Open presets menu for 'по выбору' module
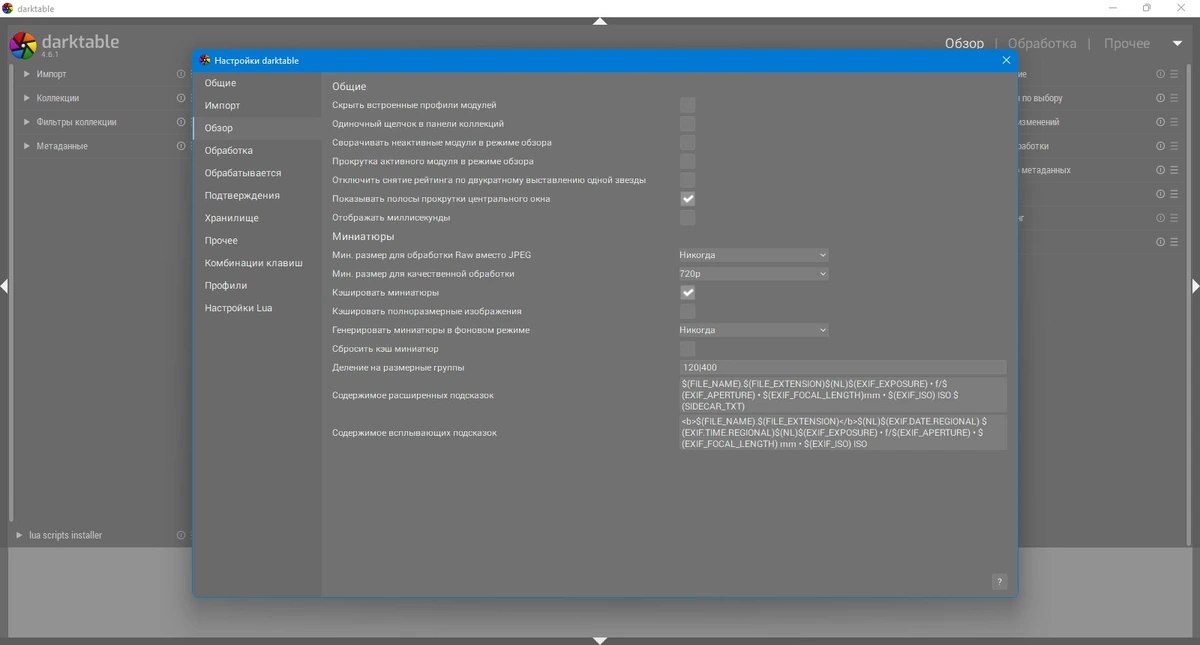 point(1174,98)
